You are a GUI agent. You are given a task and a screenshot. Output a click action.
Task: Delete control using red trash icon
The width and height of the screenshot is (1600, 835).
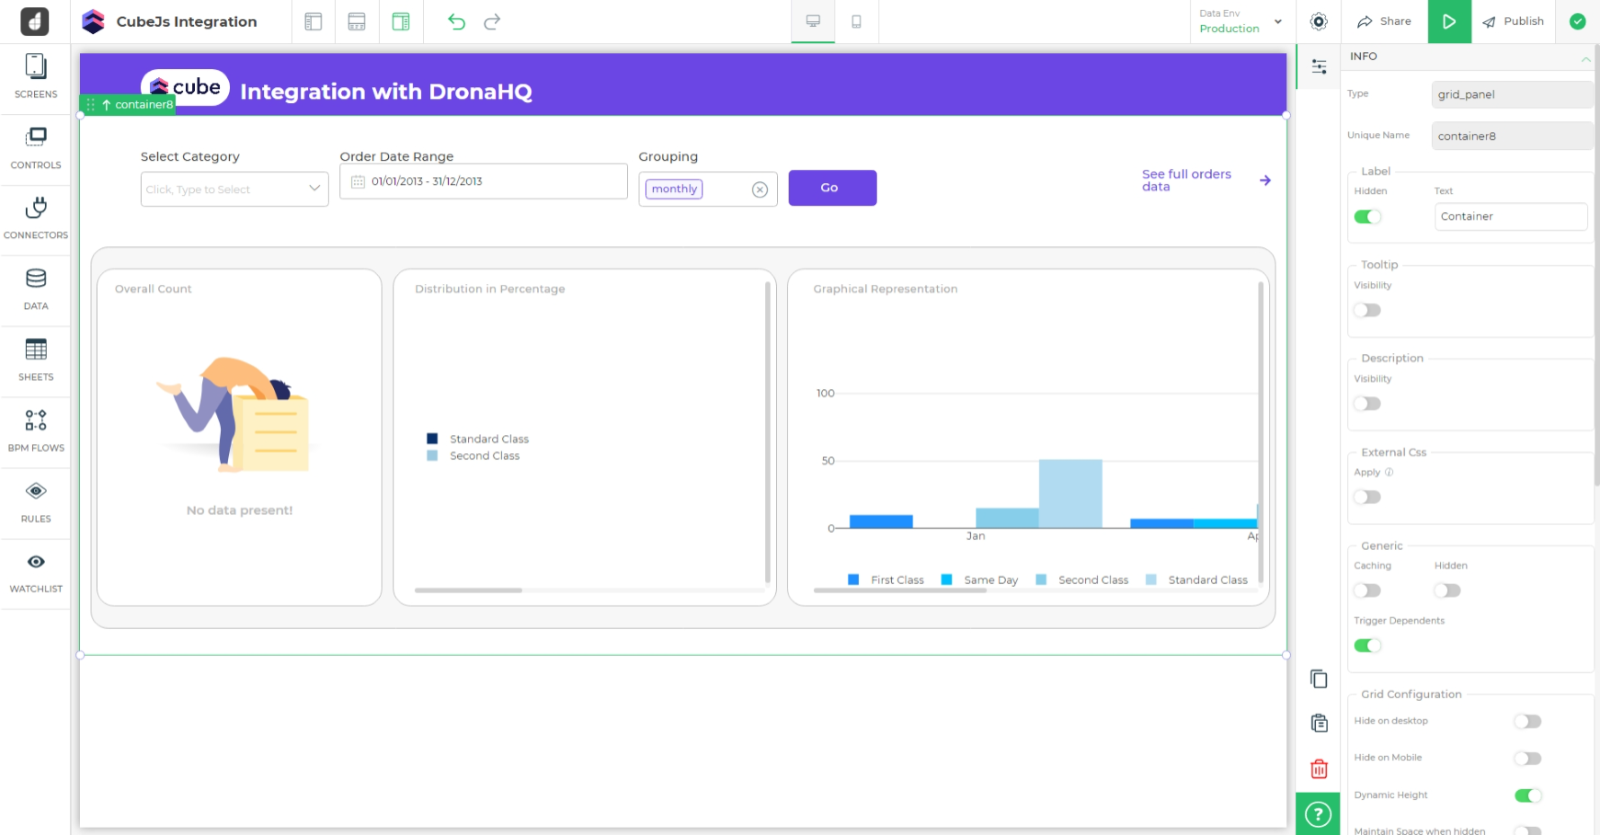(x=1319, y=769)
